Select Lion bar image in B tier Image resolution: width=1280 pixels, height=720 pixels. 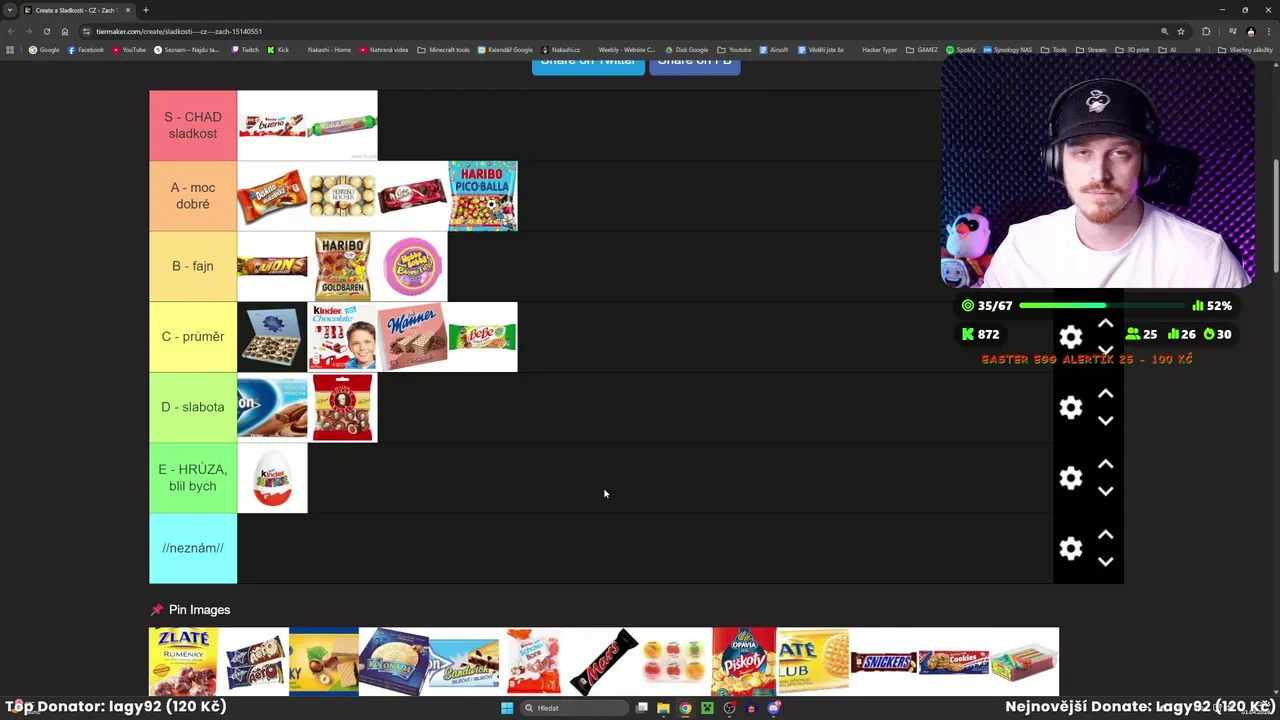(x=272, y=266)
